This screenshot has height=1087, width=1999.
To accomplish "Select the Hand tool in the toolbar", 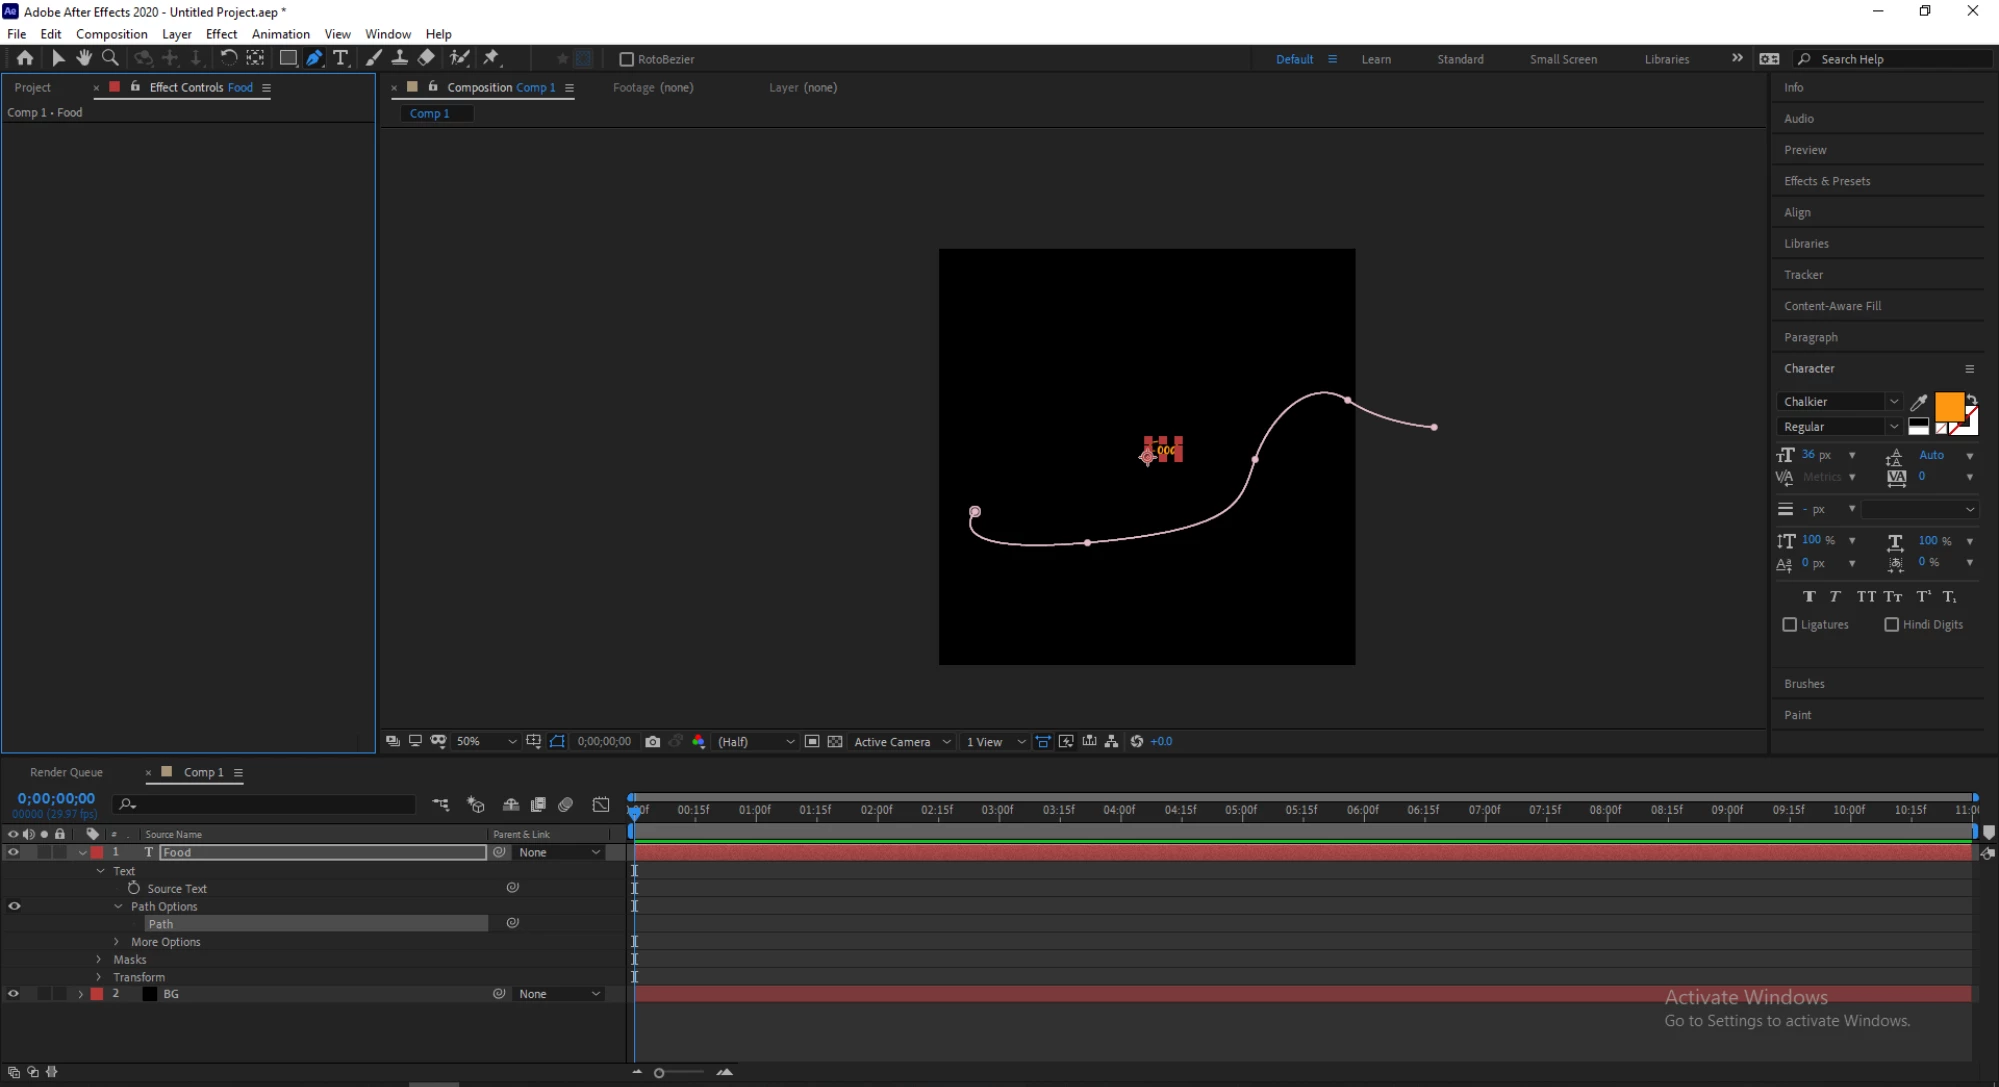I will click(84, 58).
